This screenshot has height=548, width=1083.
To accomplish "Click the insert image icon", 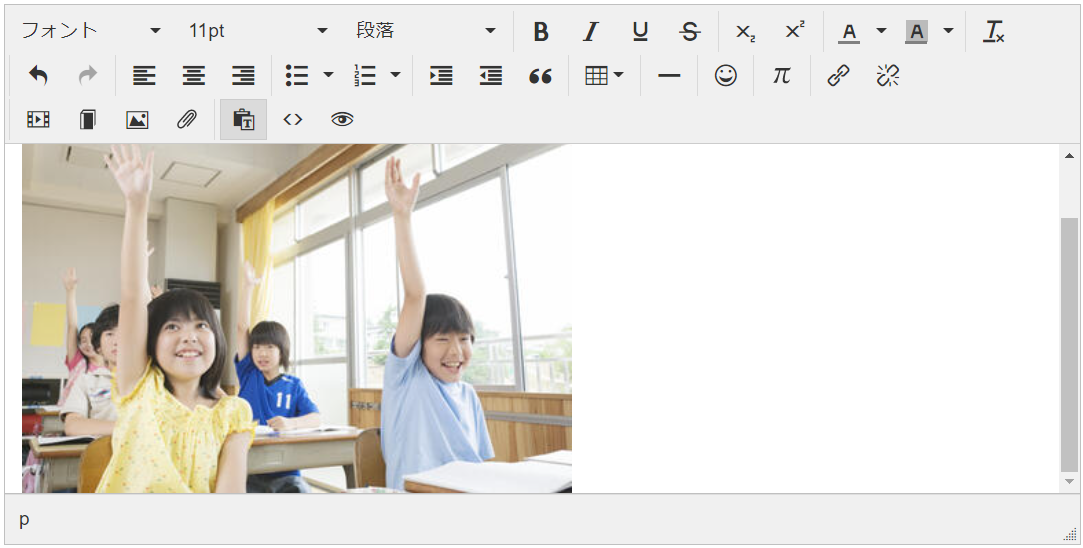I will [137, 120].
